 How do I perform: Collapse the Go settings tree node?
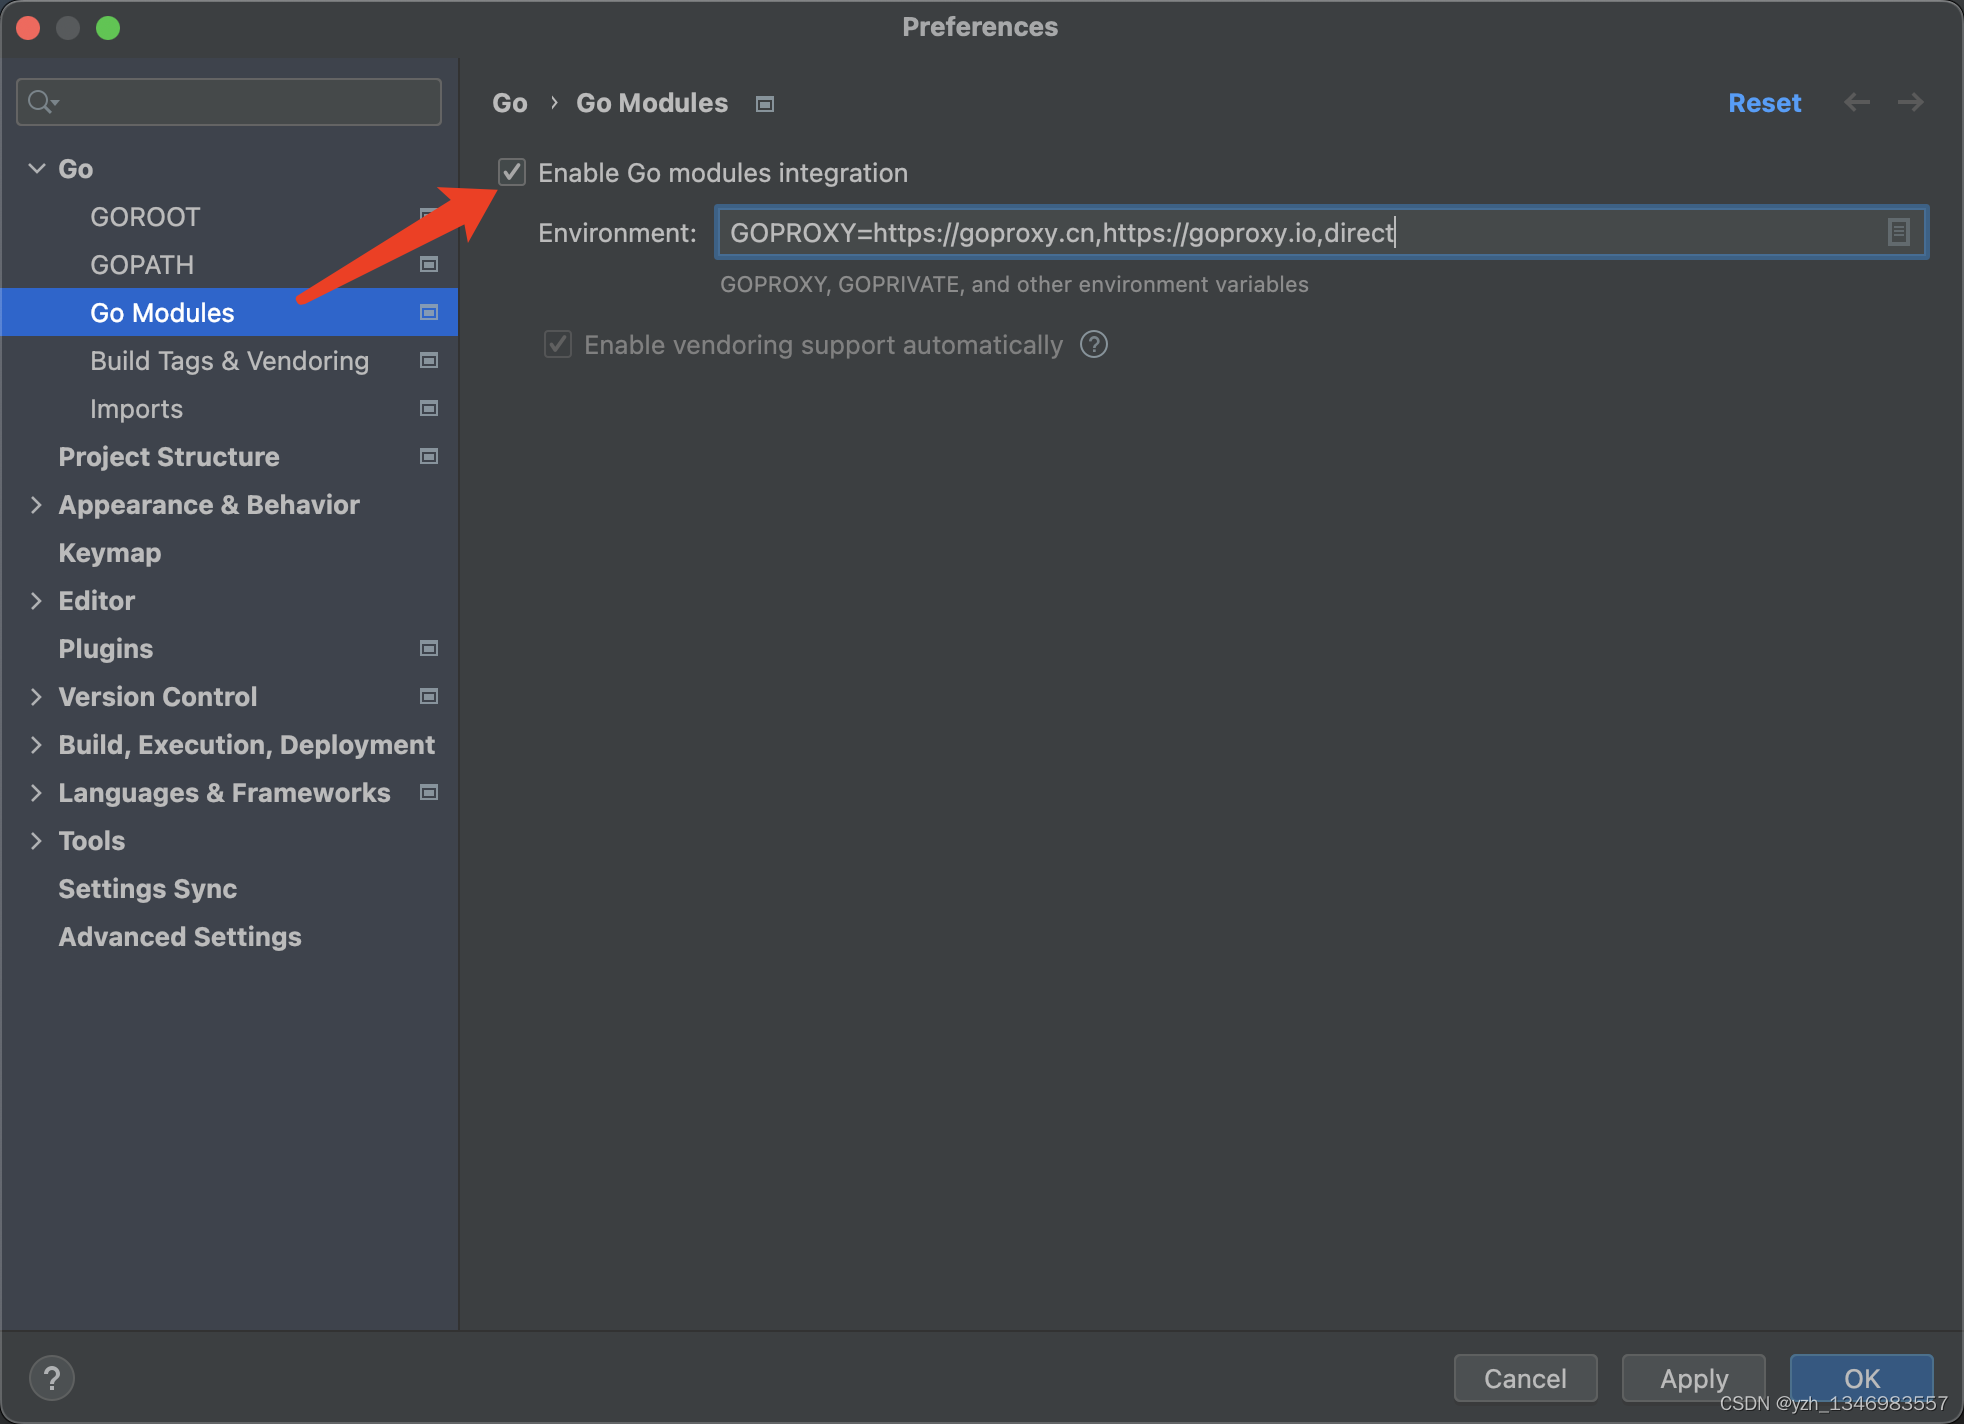click(37, 168)
